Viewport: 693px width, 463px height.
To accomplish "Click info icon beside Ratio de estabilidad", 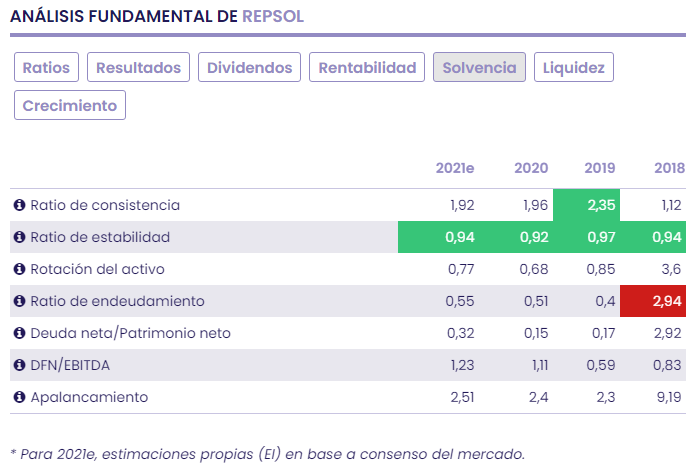I will click(x=19, y=237).
